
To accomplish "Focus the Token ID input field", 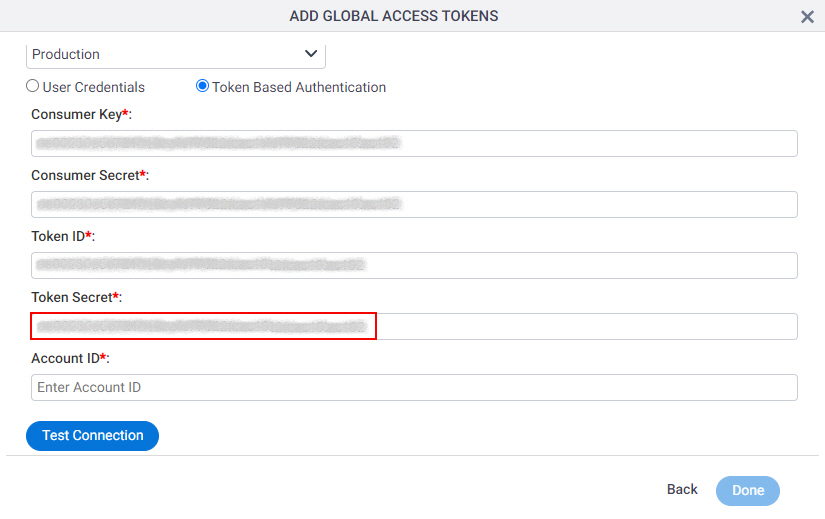I will click(414, 265).
